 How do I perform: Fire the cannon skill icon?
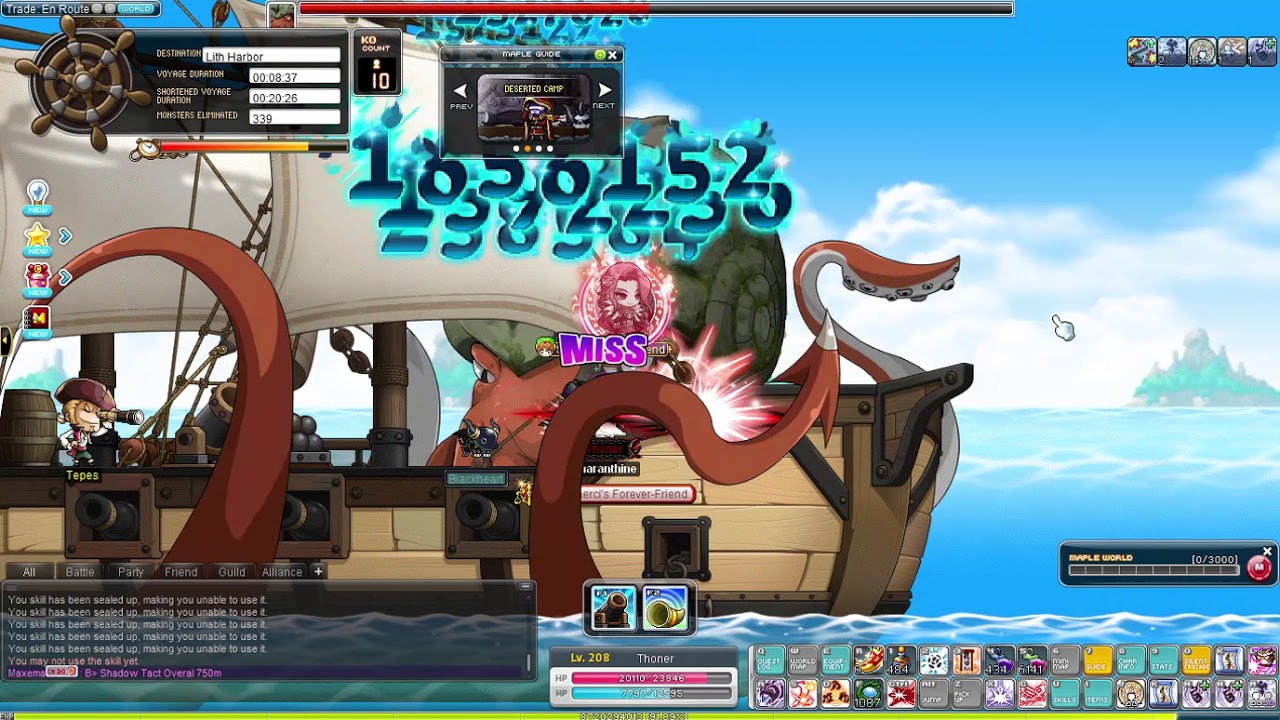pos(613,608)
